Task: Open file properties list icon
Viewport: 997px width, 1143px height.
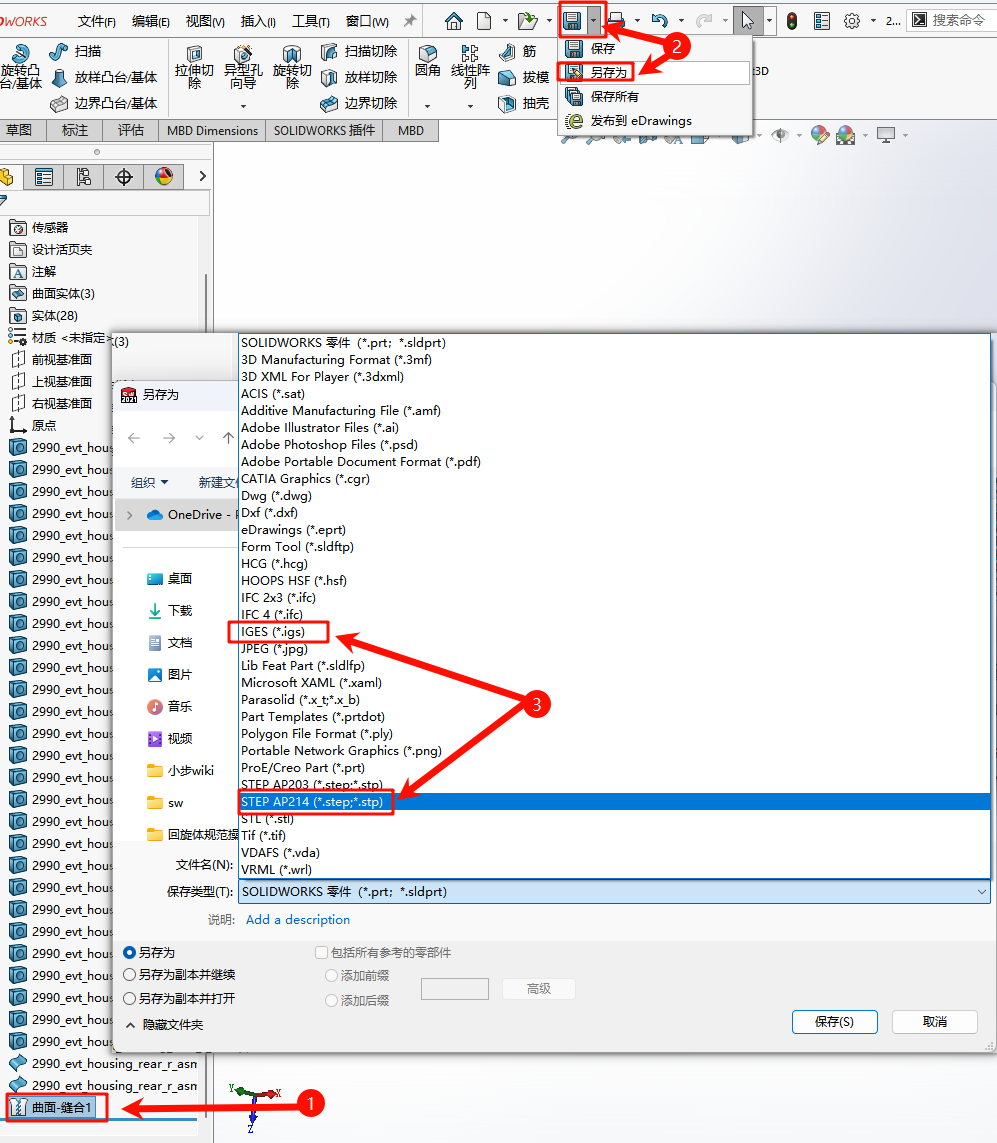Action: click(822, 21)
